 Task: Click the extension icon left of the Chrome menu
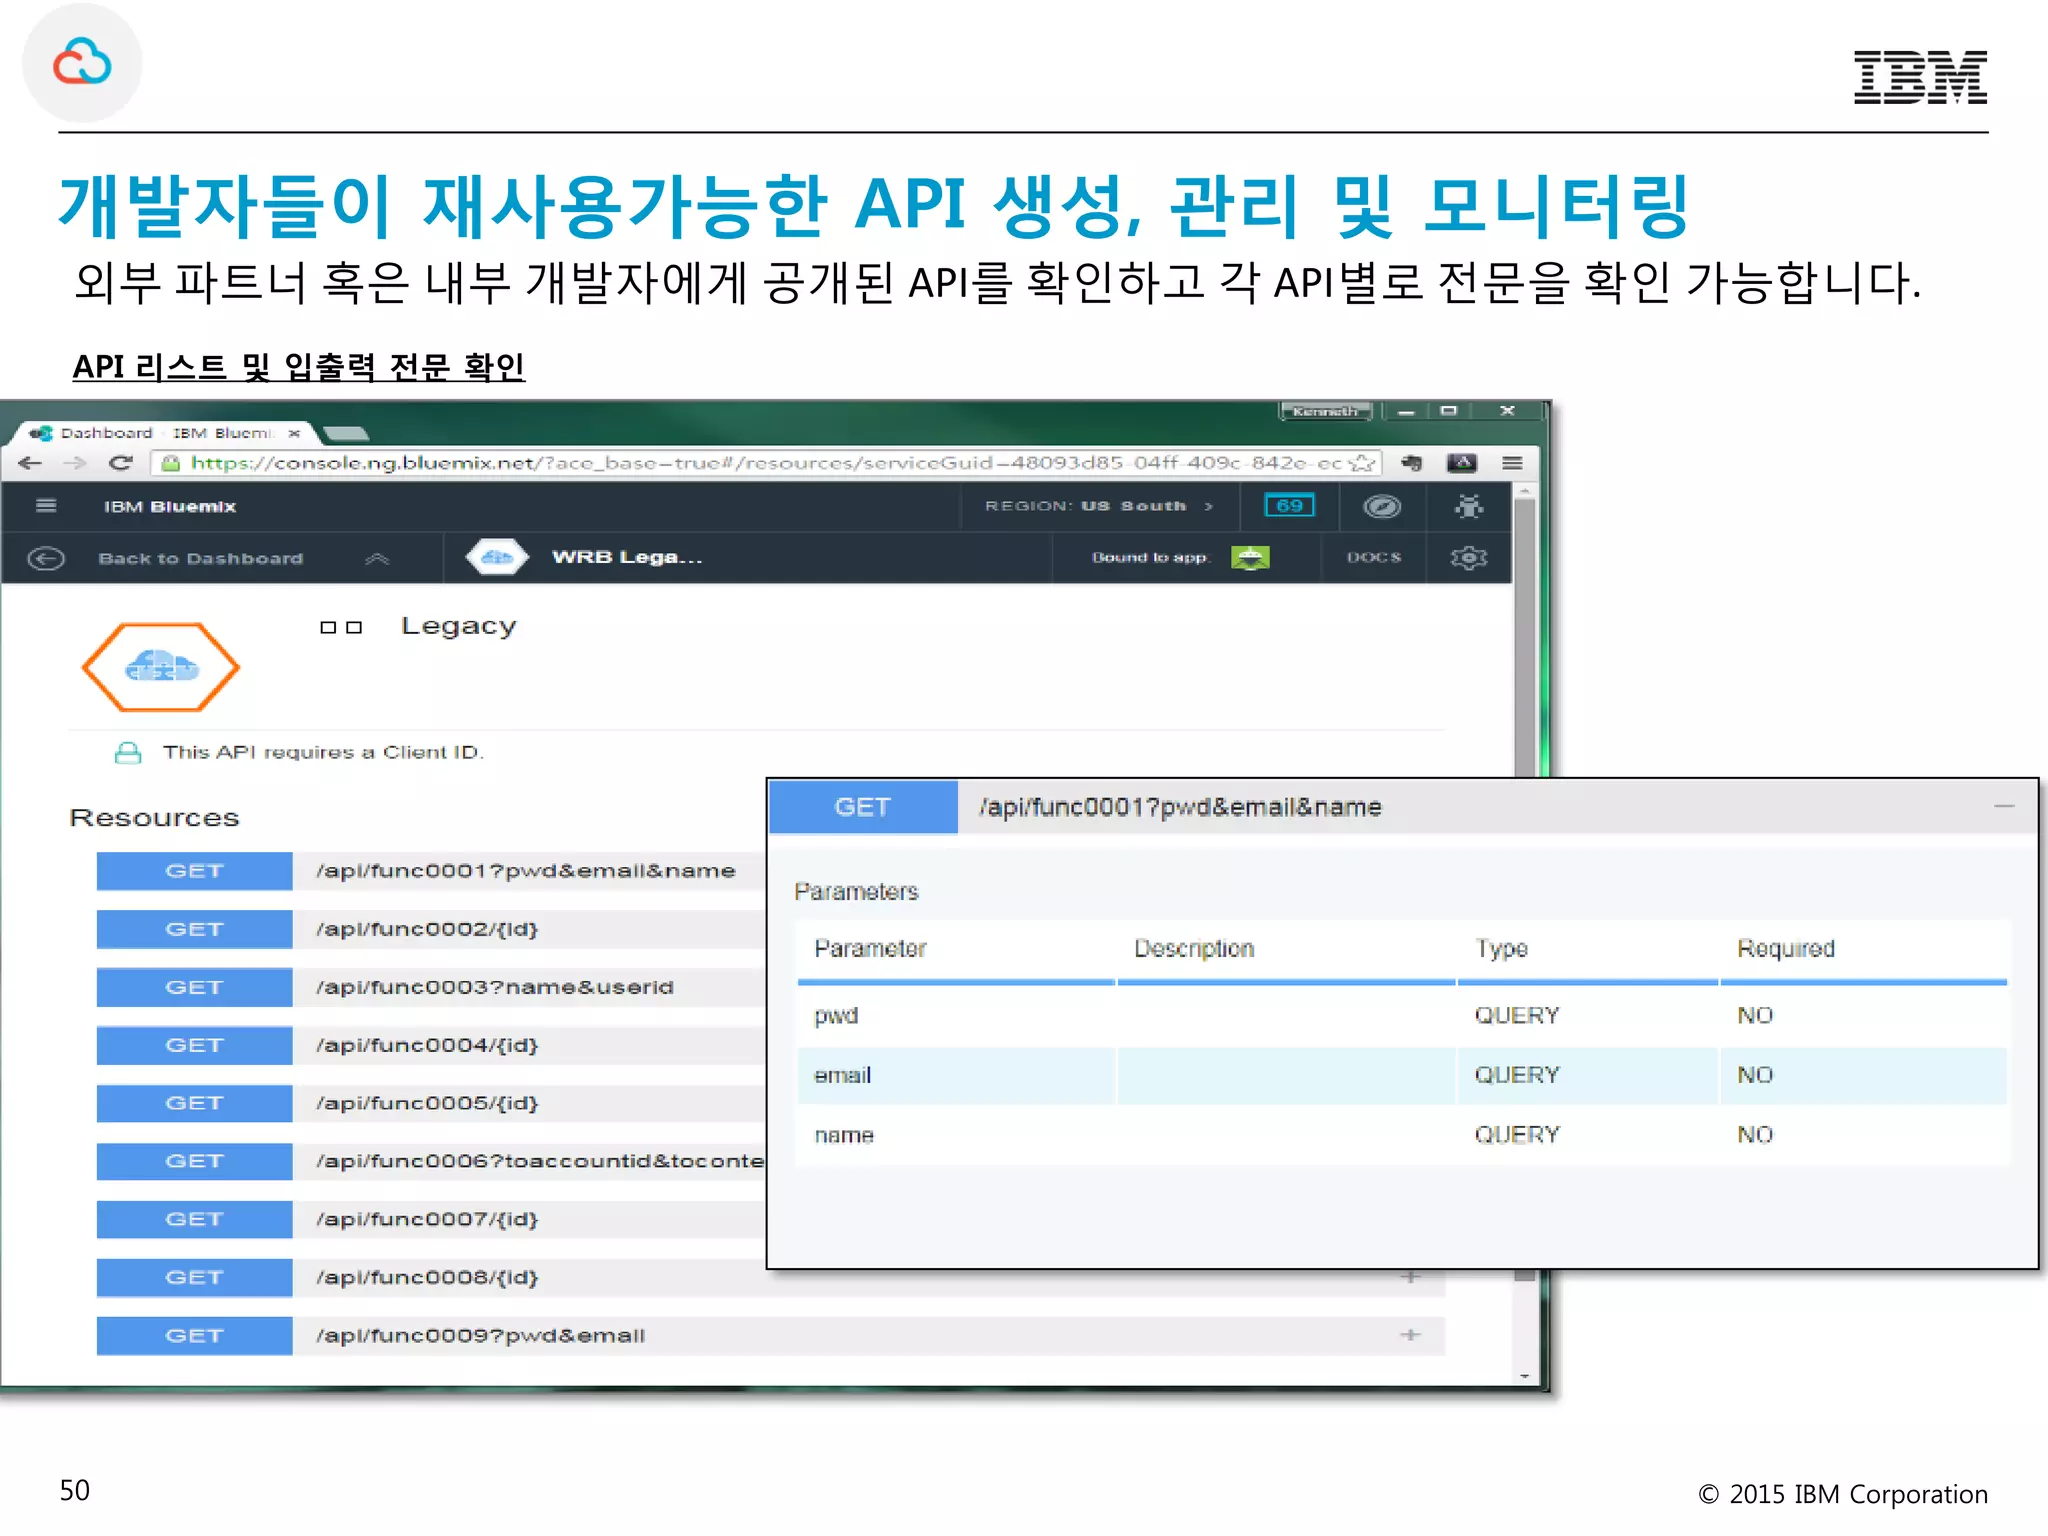point(1462,463)
